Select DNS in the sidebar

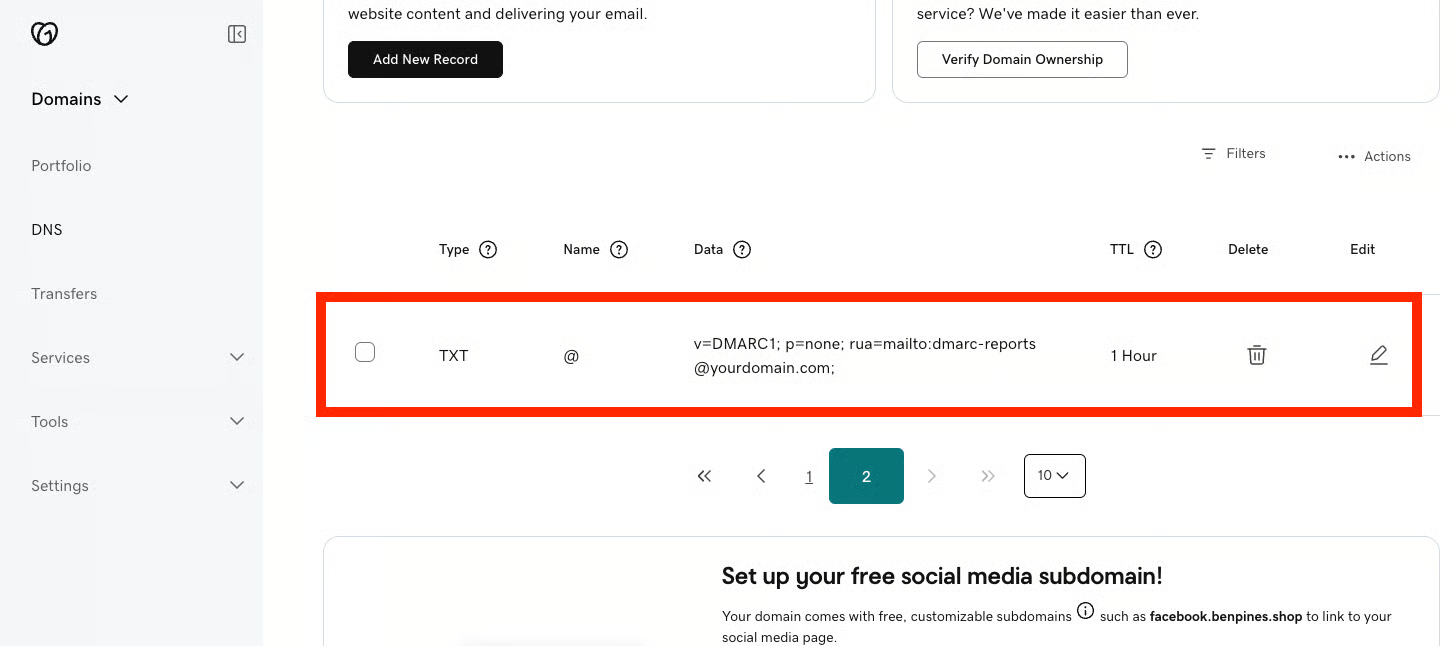pyautogui.click(x=47, y=229)
